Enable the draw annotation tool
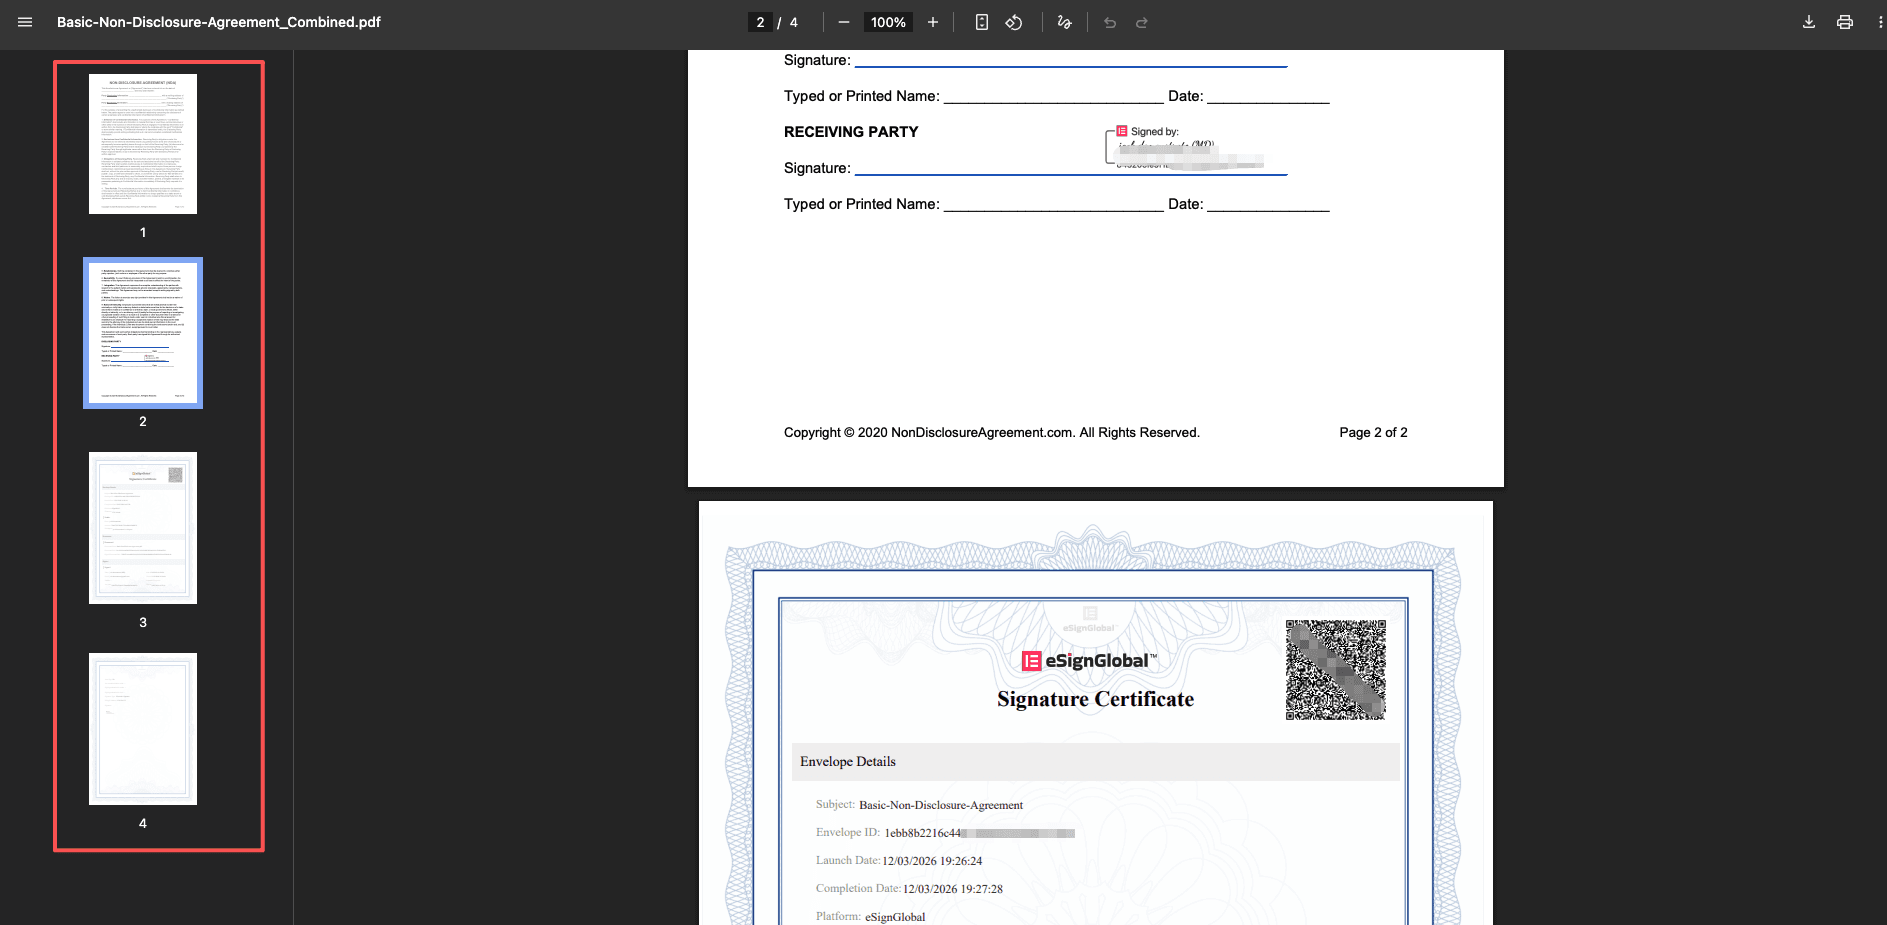 [x=1064, y=22]
